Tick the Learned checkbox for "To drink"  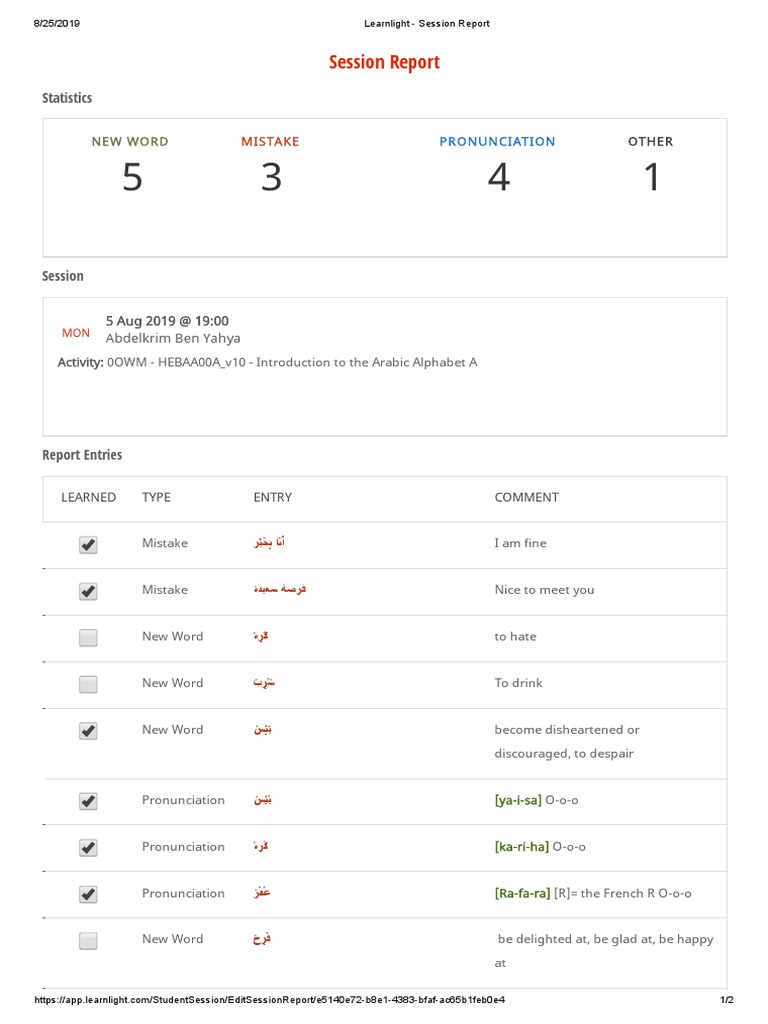tap(88, 684)
